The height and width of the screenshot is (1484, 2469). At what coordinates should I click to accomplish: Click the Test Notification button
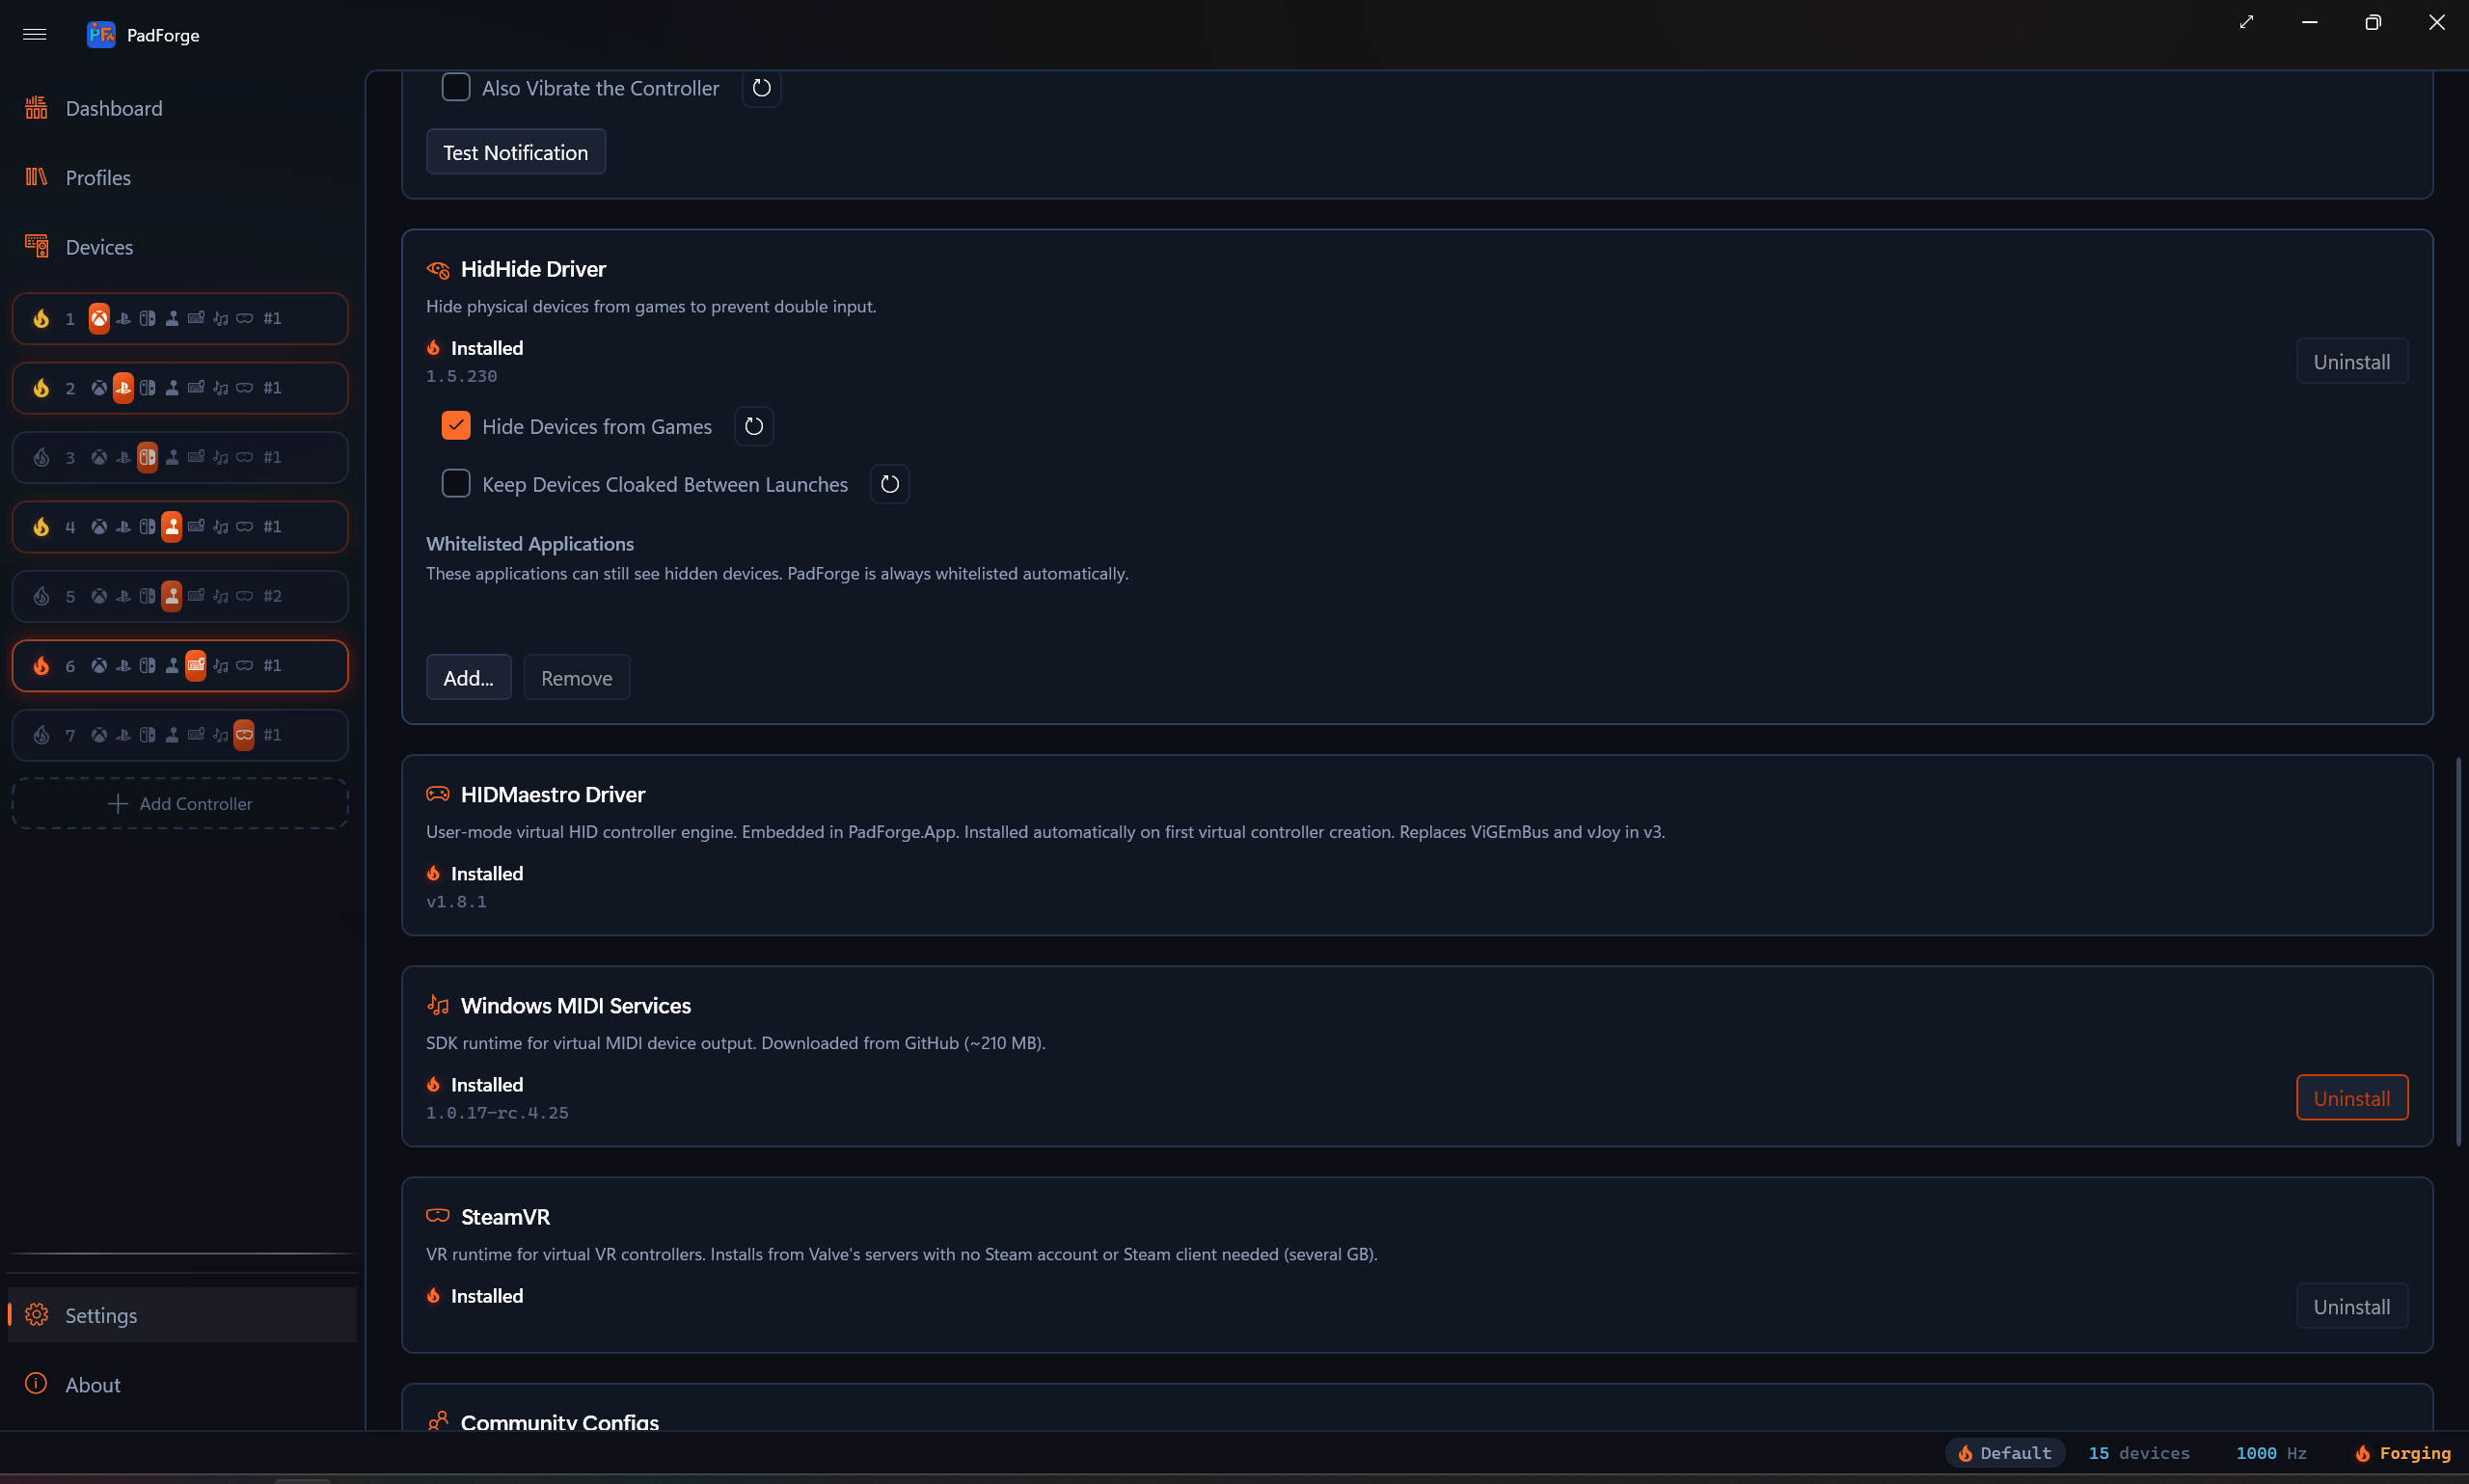pyautogui.click(x=516, y=152)
